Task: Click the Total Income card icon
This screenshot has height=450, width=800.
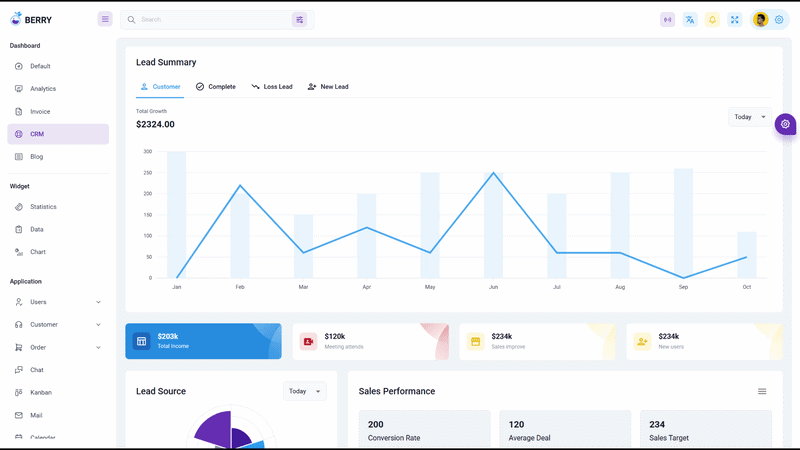Action: [x=142, y=341]
